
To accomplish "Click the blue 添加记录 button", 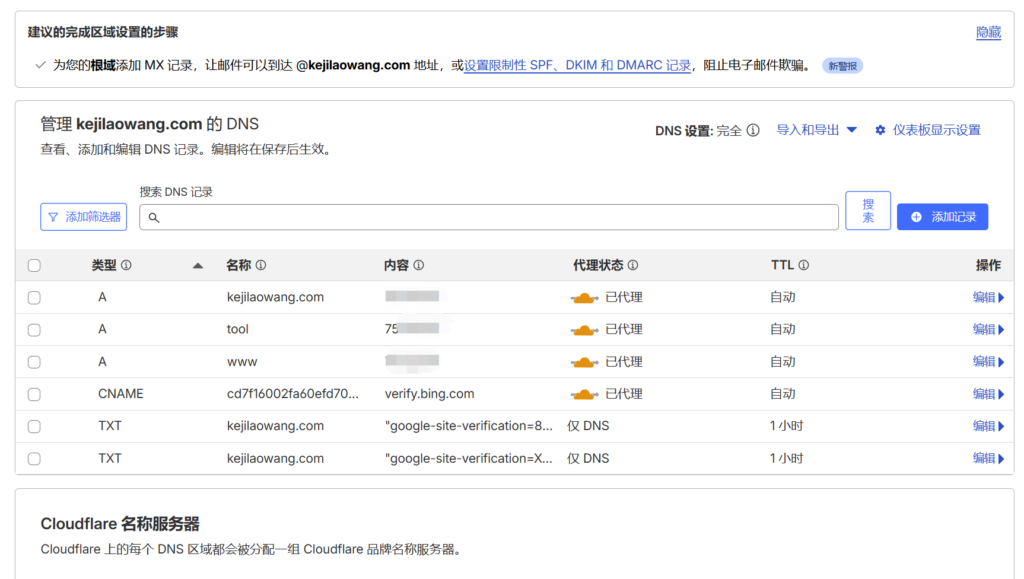I will coord(942,217).
